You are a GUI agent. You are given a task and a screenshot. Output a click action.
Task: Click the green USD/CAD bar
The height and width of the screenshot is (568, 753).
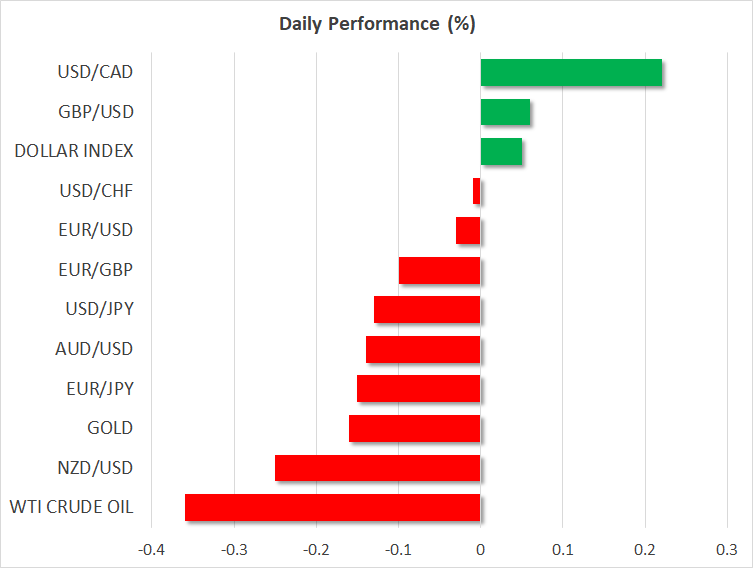pos(571,73)
